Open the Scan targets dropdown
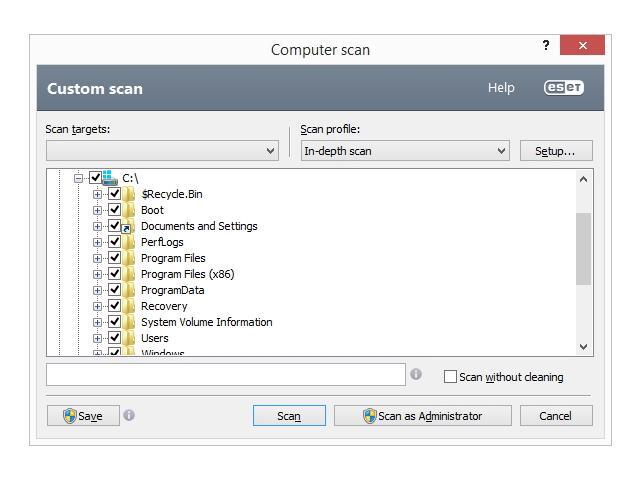The width and height of the screenshot is (640, 480). click(163, 151)
